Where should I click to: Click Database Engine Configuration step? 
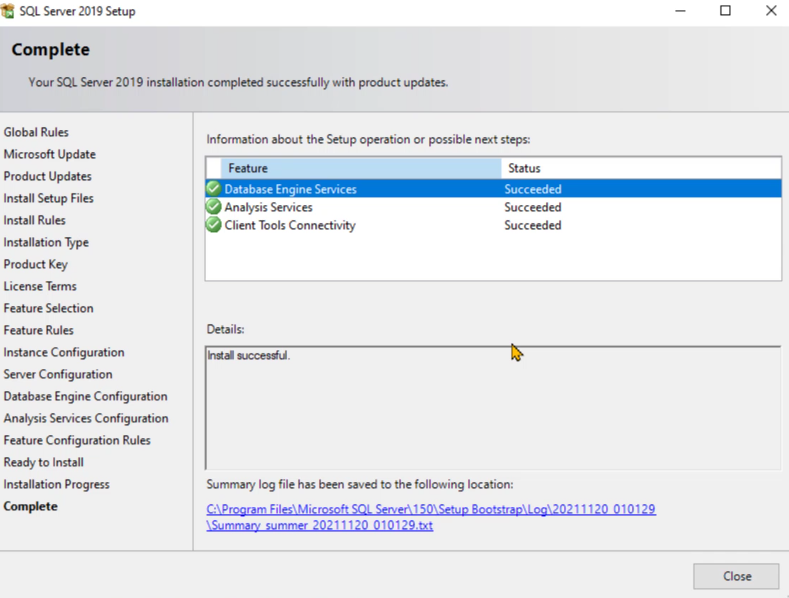coord(86,396)
